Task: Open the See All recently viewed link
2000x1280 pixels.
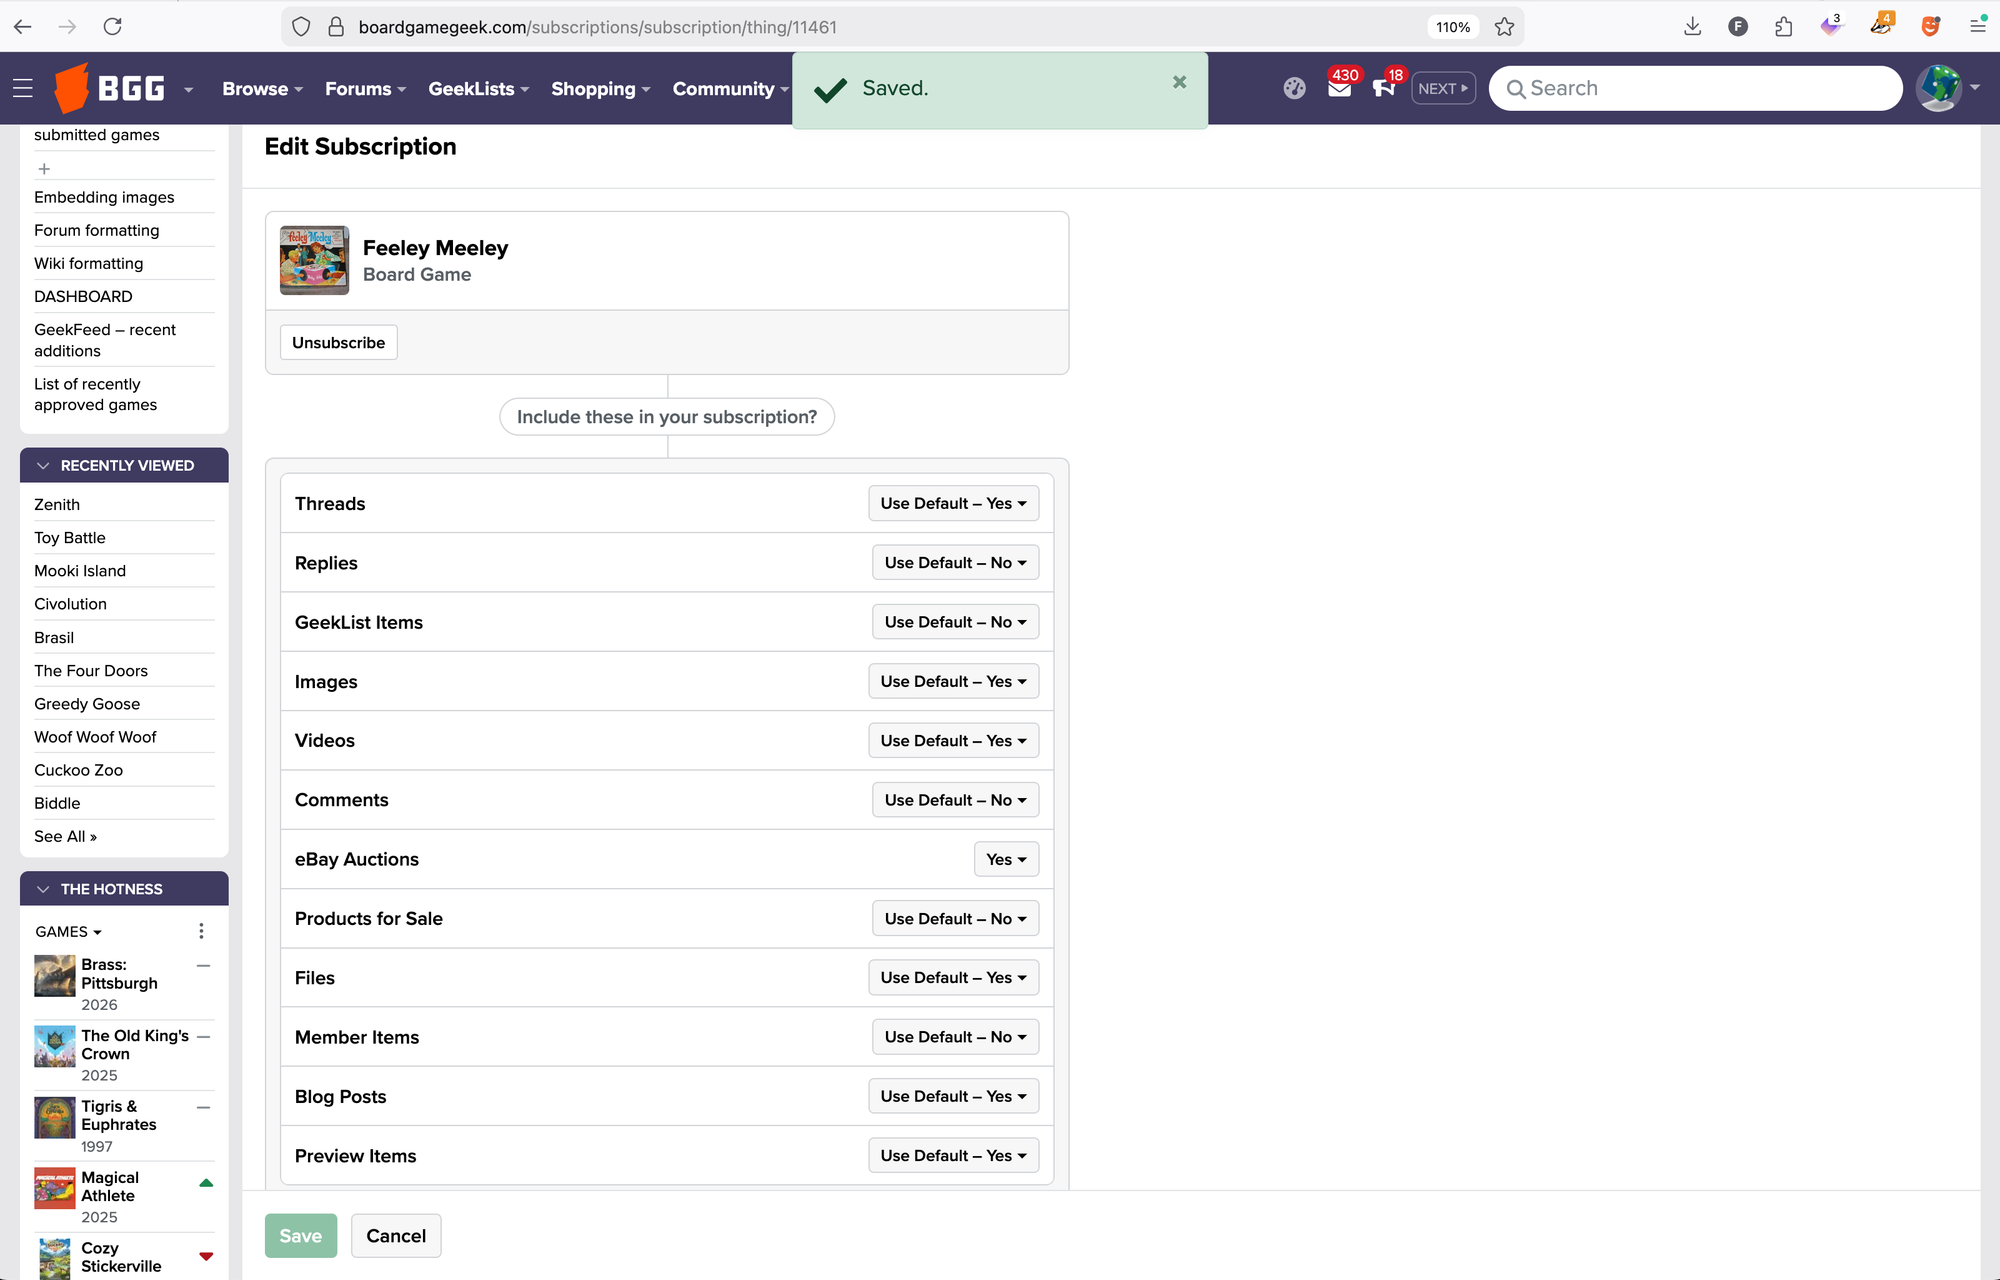Action: coord(65,836)
